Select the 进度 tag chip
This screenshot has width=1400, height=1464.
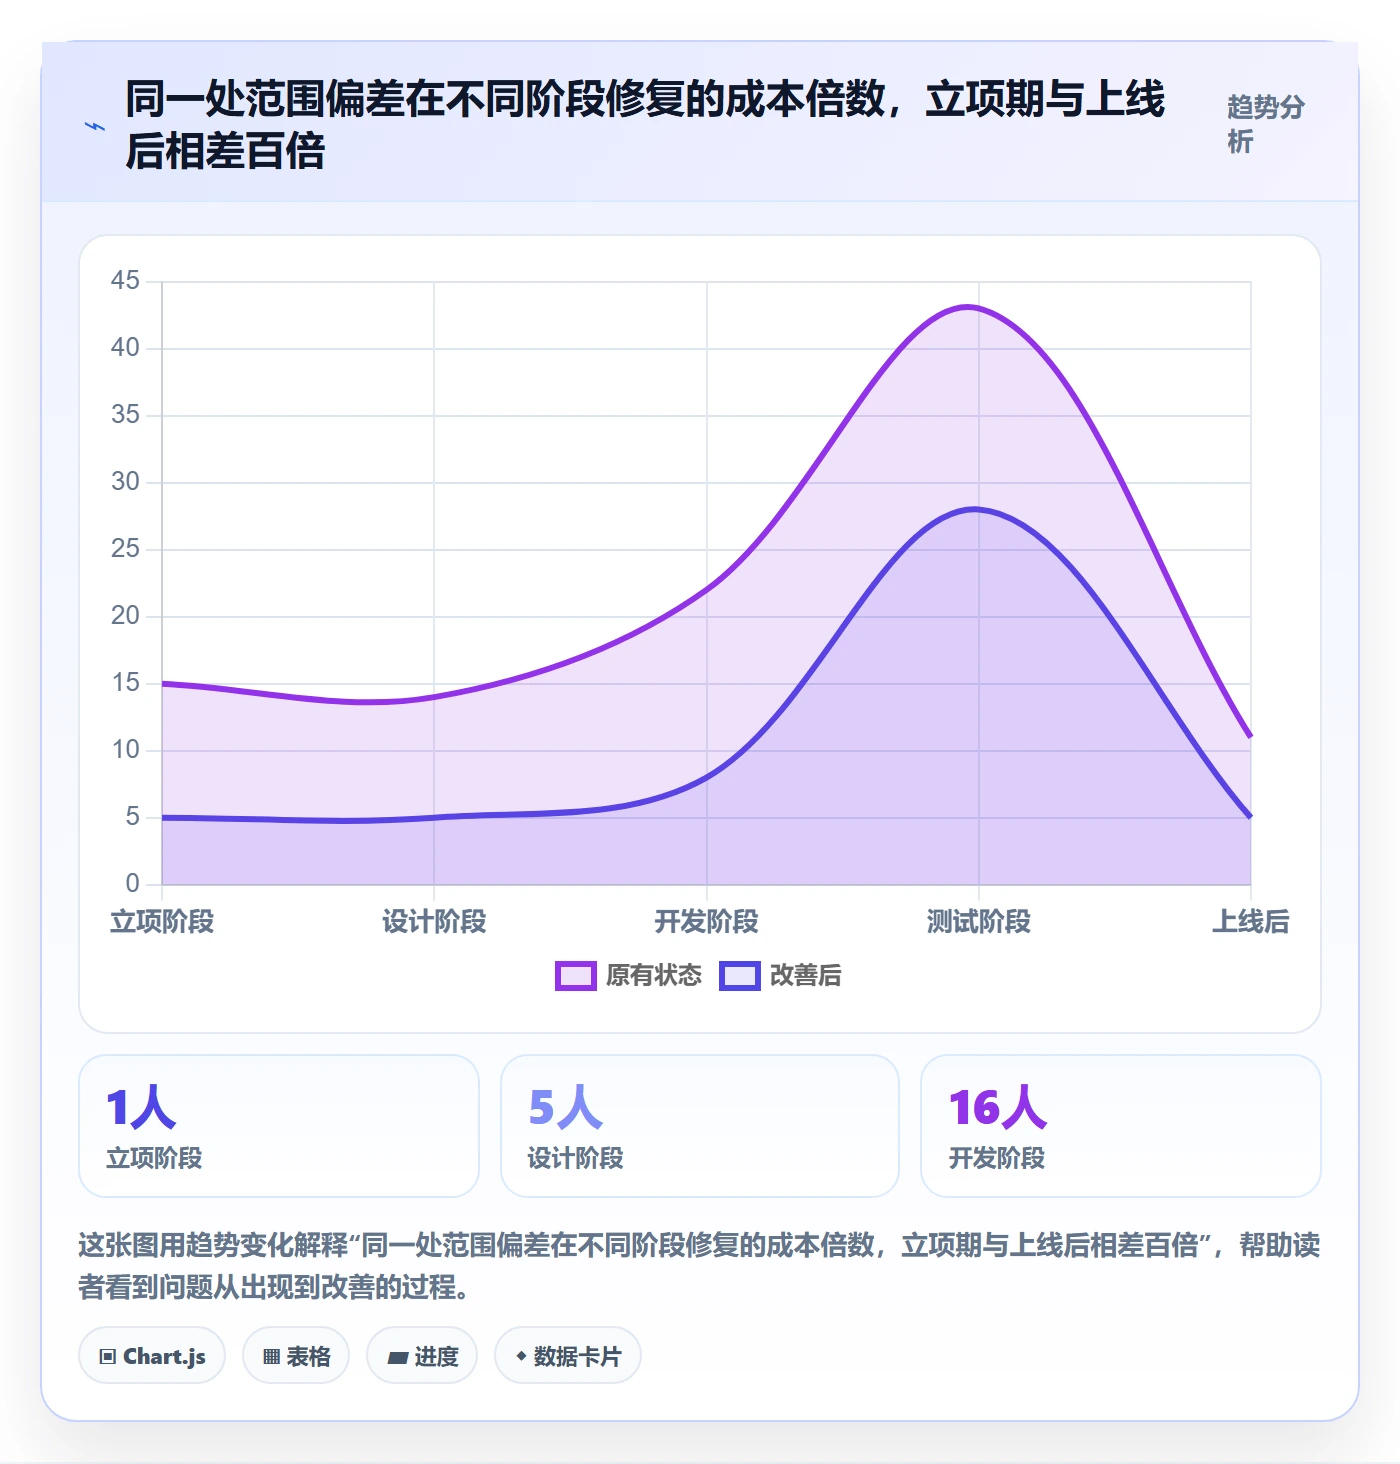pos(422,1356)
